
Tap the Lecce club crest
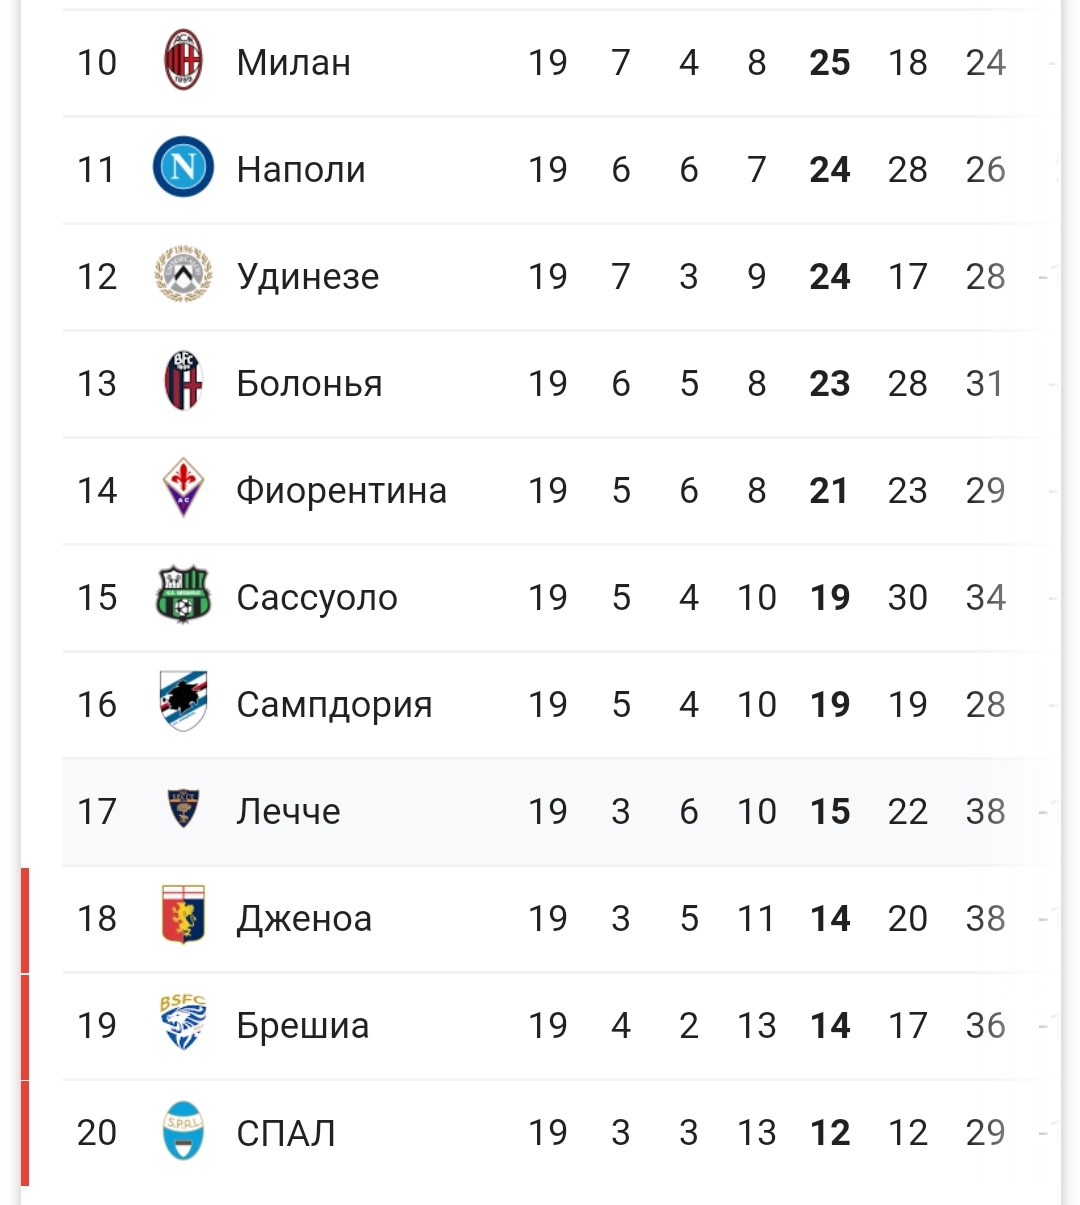pos(183,809)
